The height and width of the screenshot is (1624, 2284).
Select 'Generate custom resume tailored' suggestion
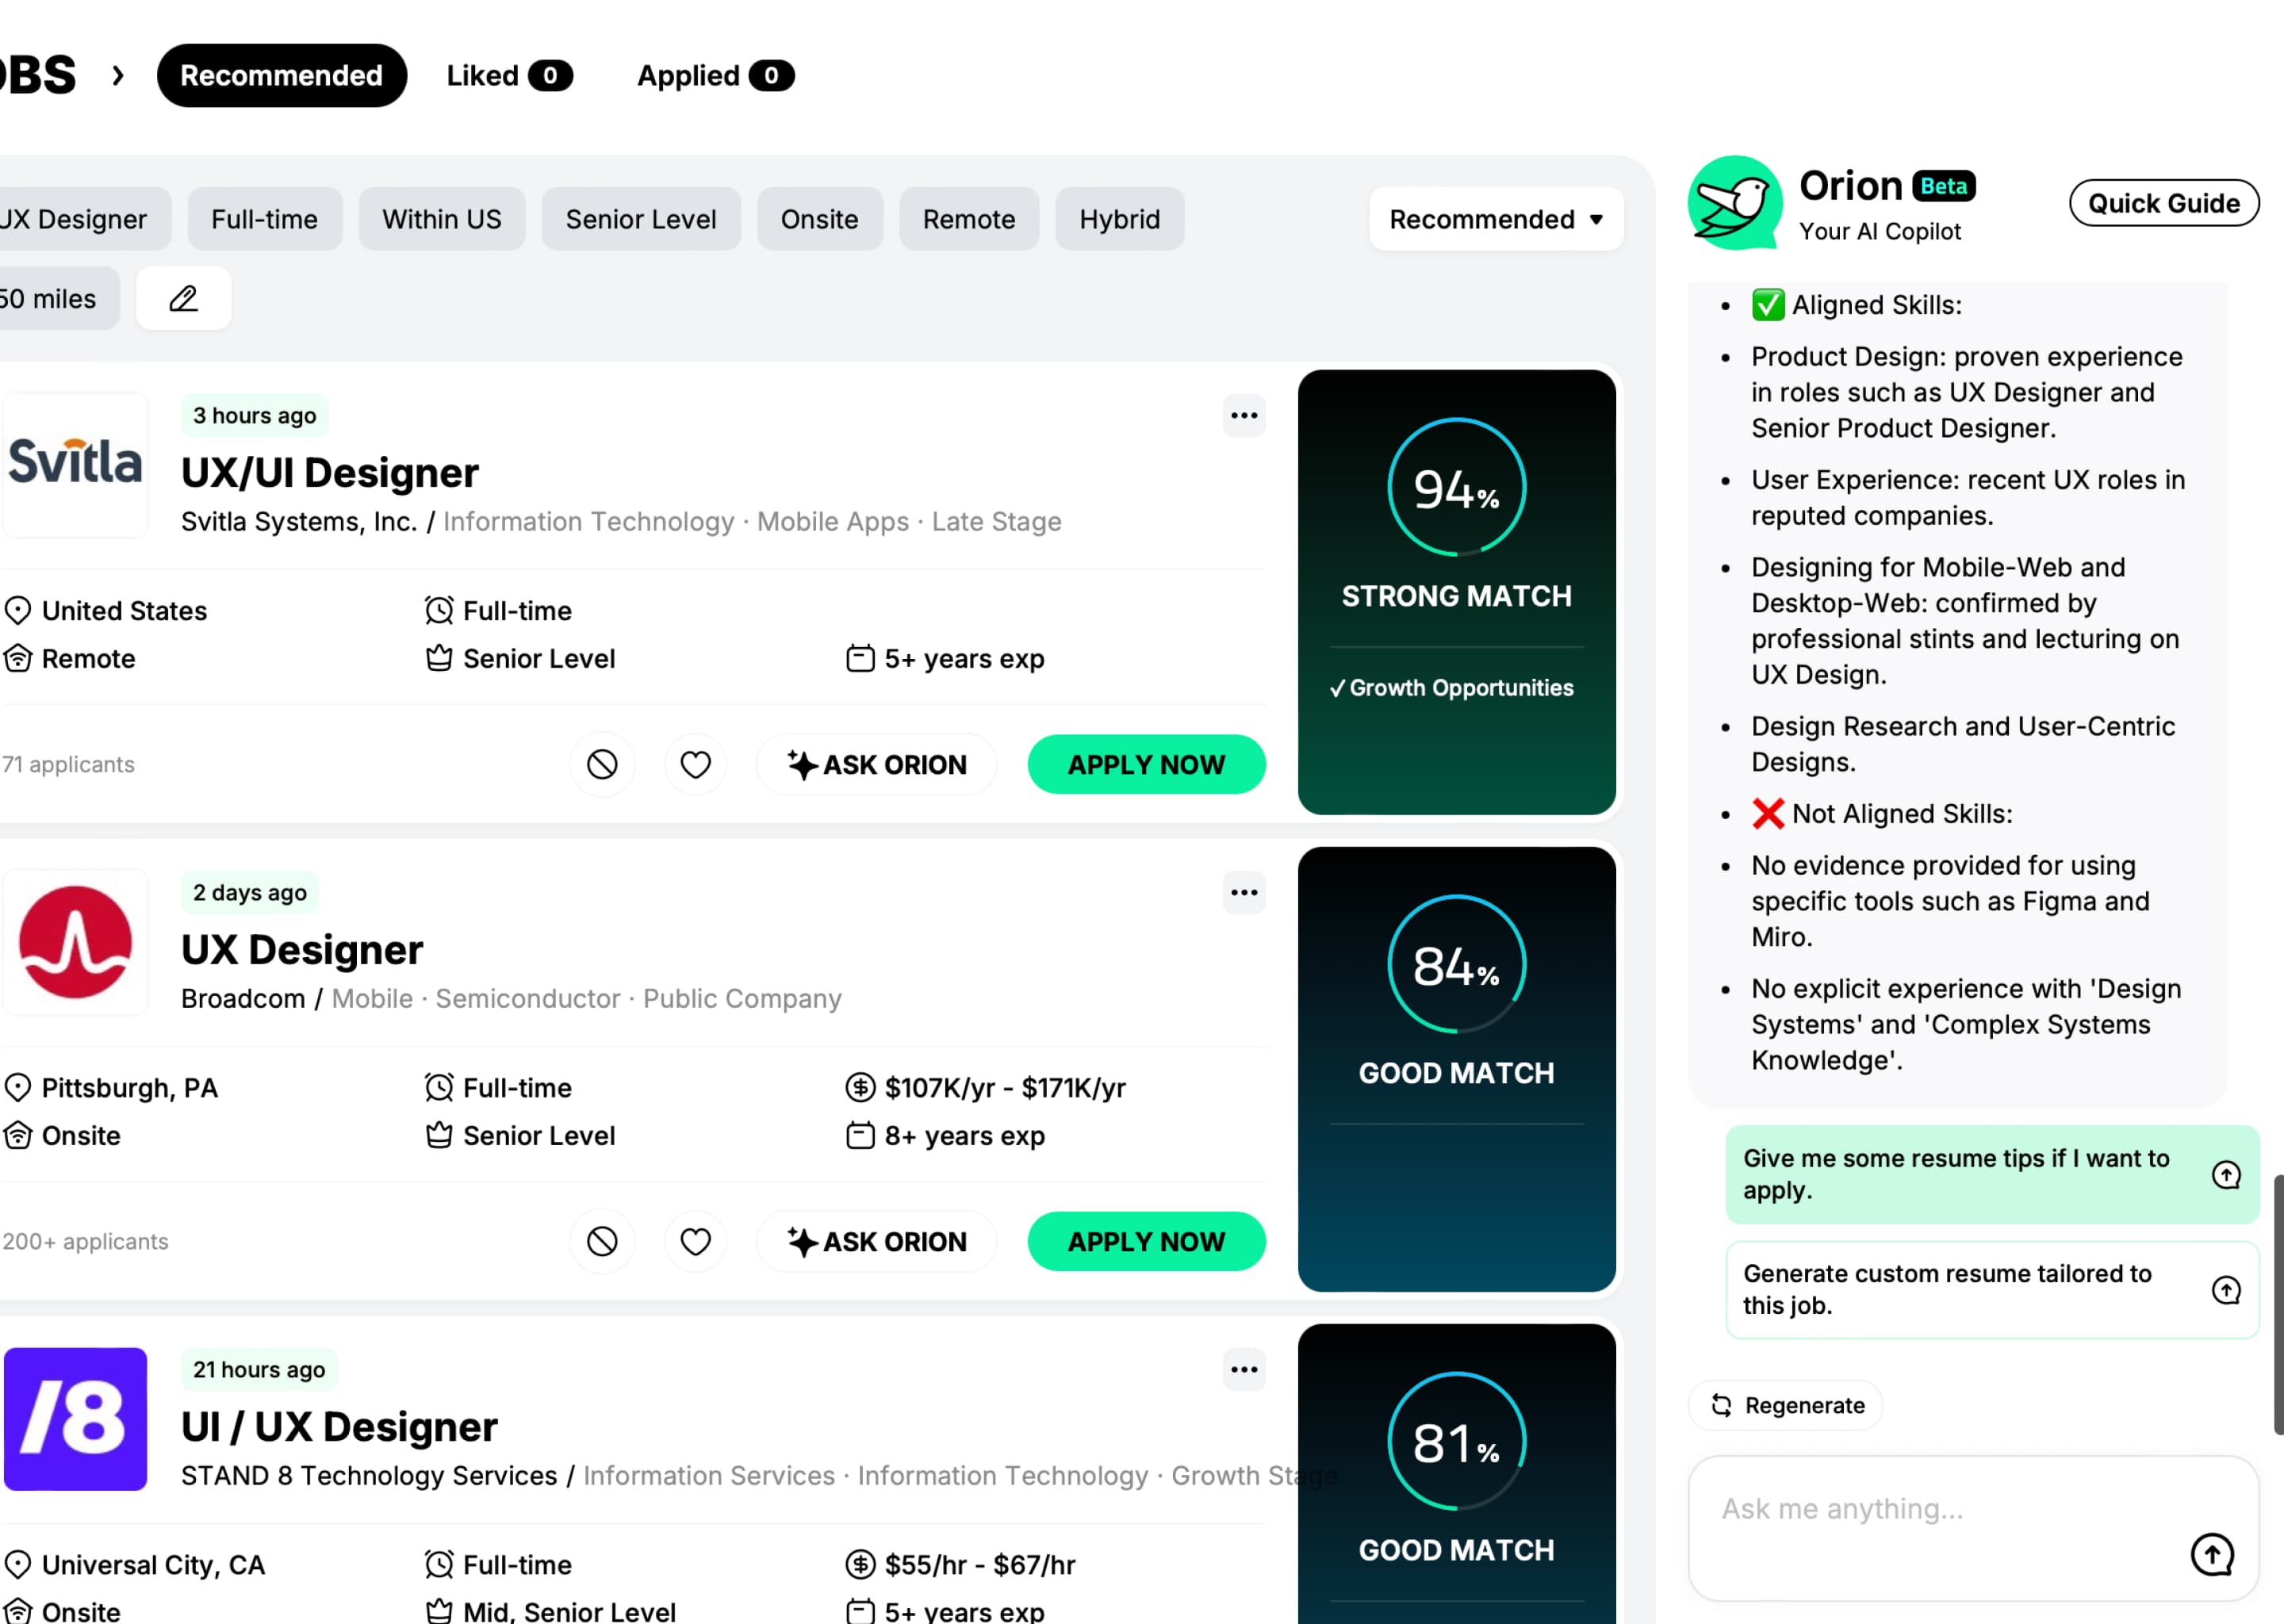coord(1992,1290)
